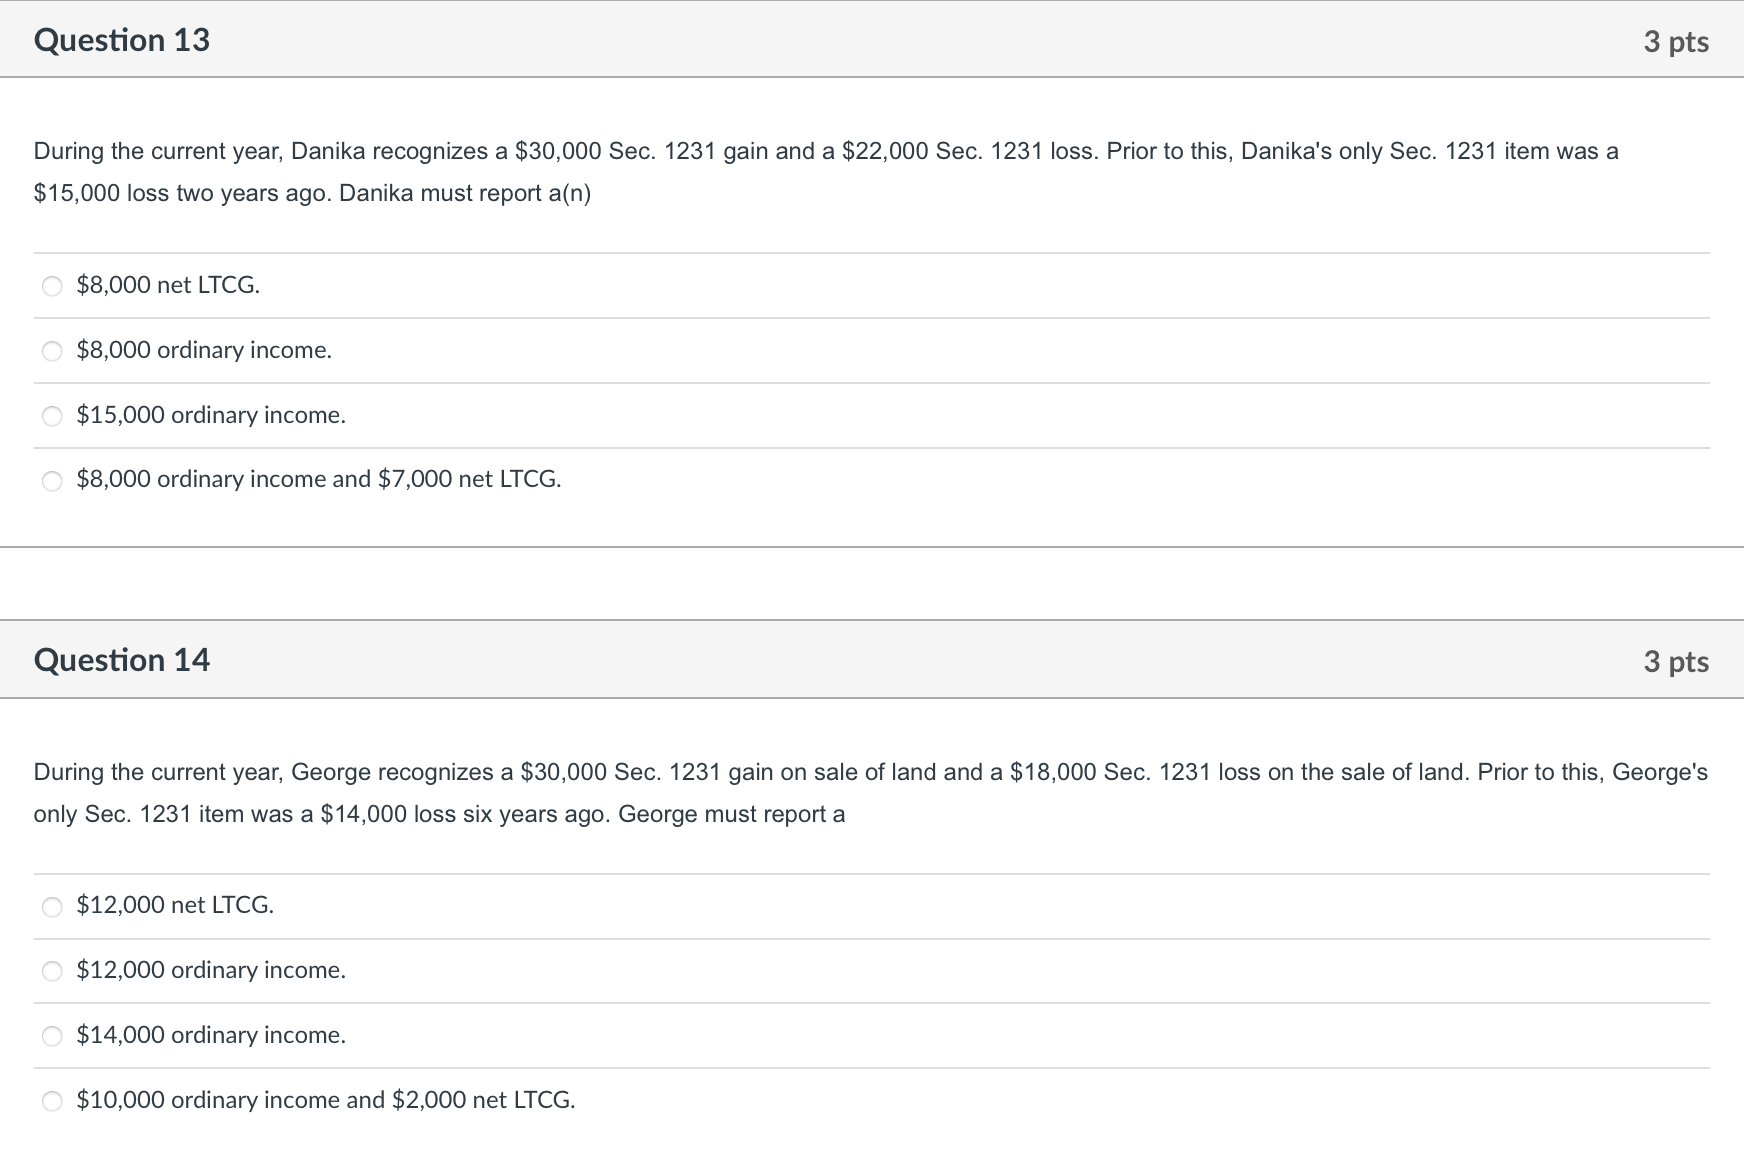Pick the "$15,000 ordinary income" radio button
Image resolution: width=1744 pixels, height=1166 pixels.
click(52, 416)
